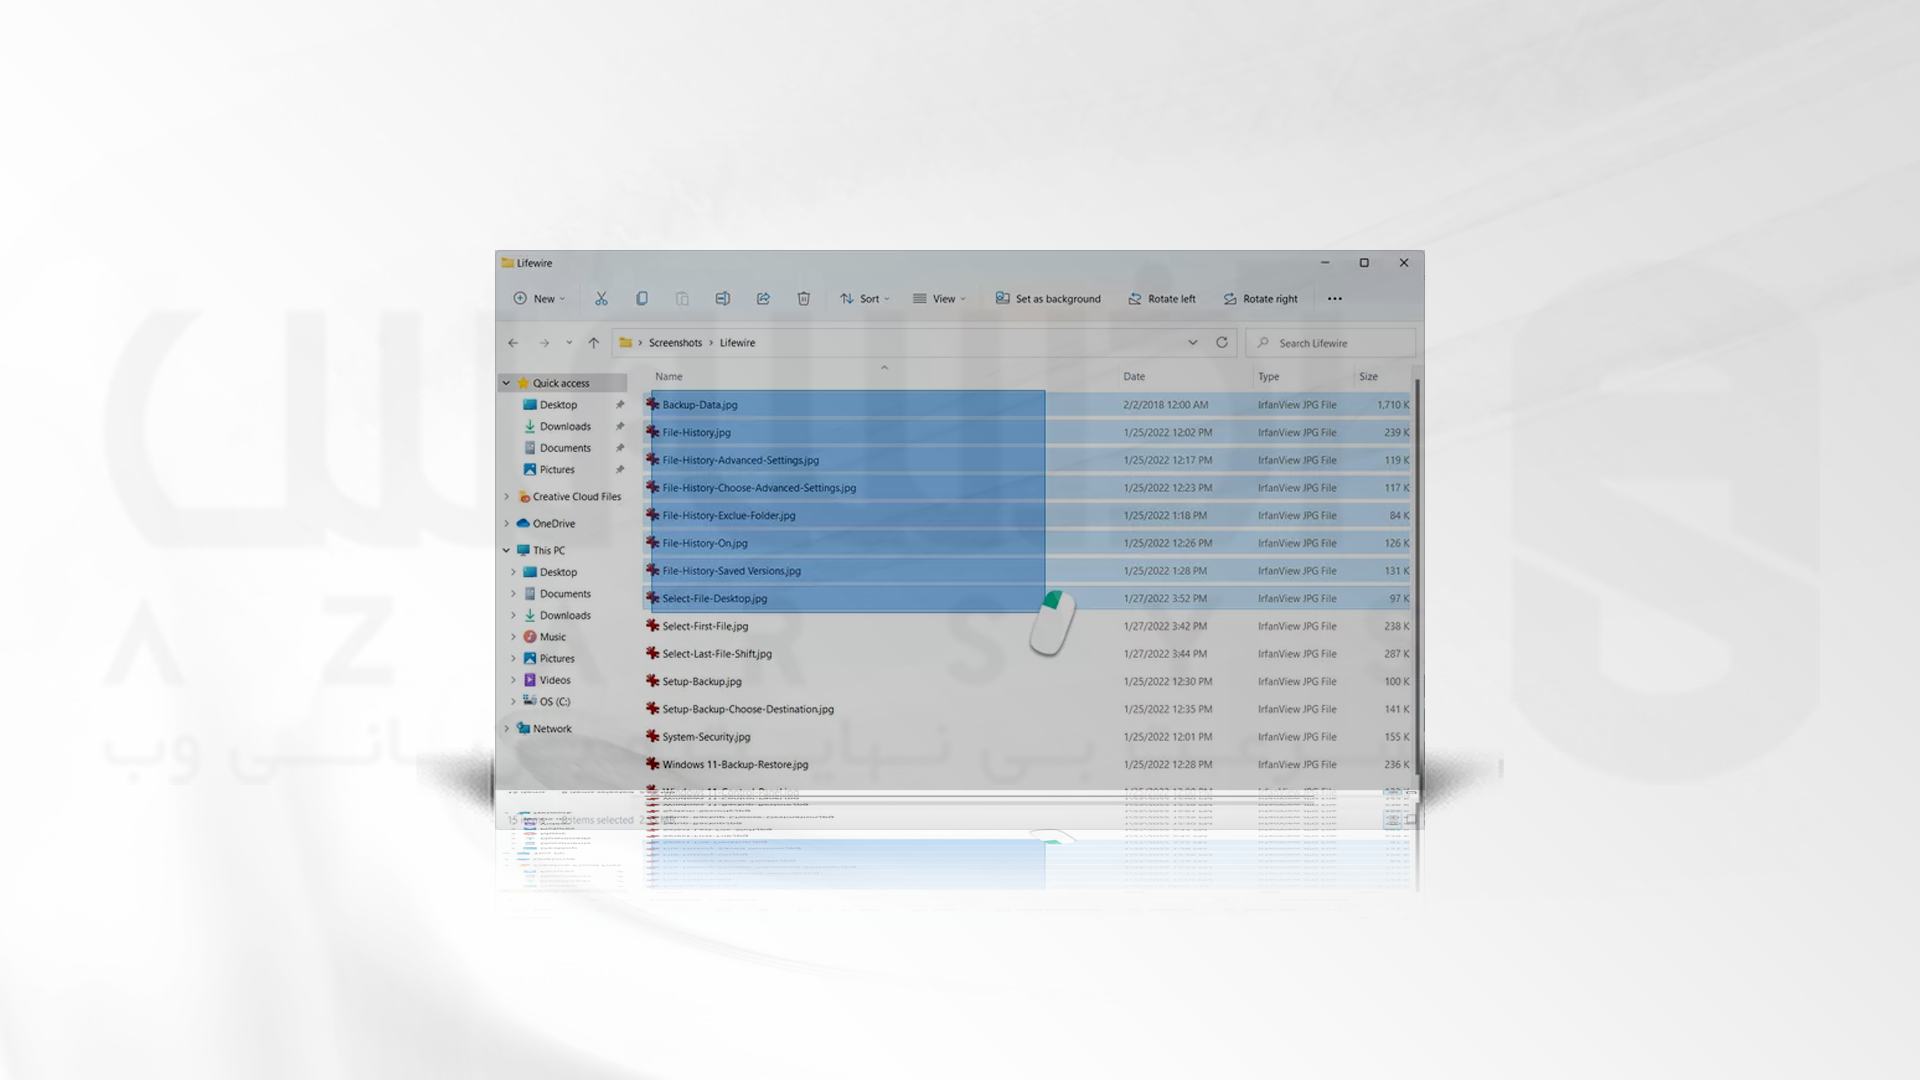Expand the Creative Cloud Files section
This screenshot has width=1920, height=1080.
click(506, 496)
